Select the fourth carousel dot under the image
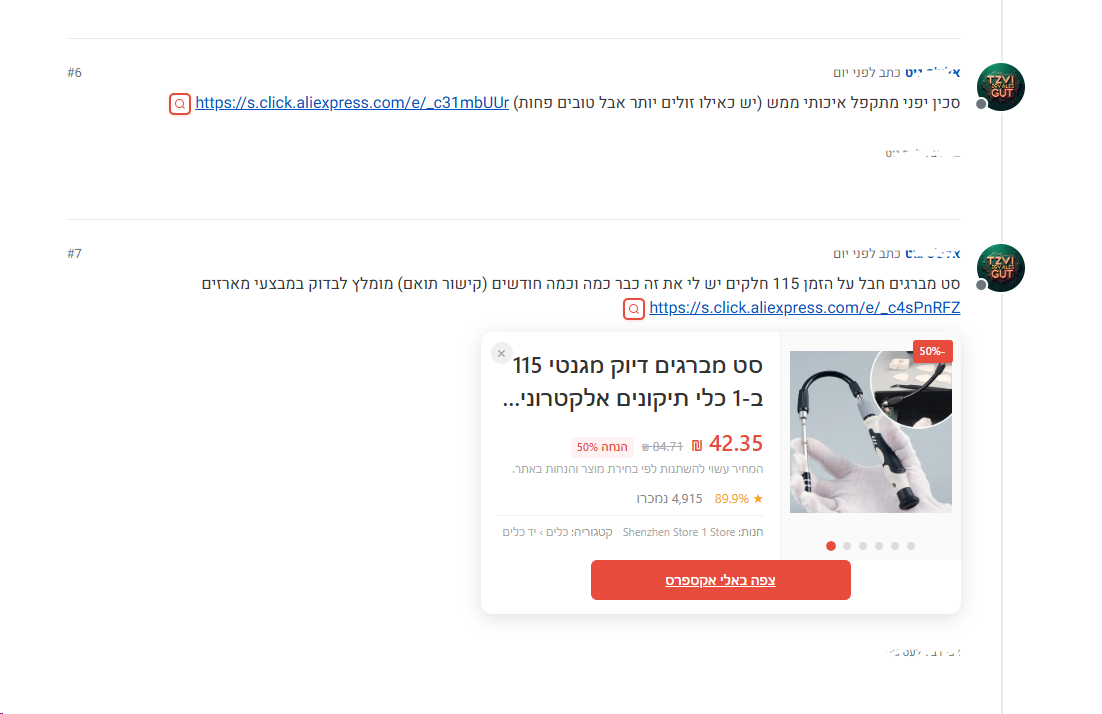This screenshot has width=1102, height=714. [x=879, y=546]
